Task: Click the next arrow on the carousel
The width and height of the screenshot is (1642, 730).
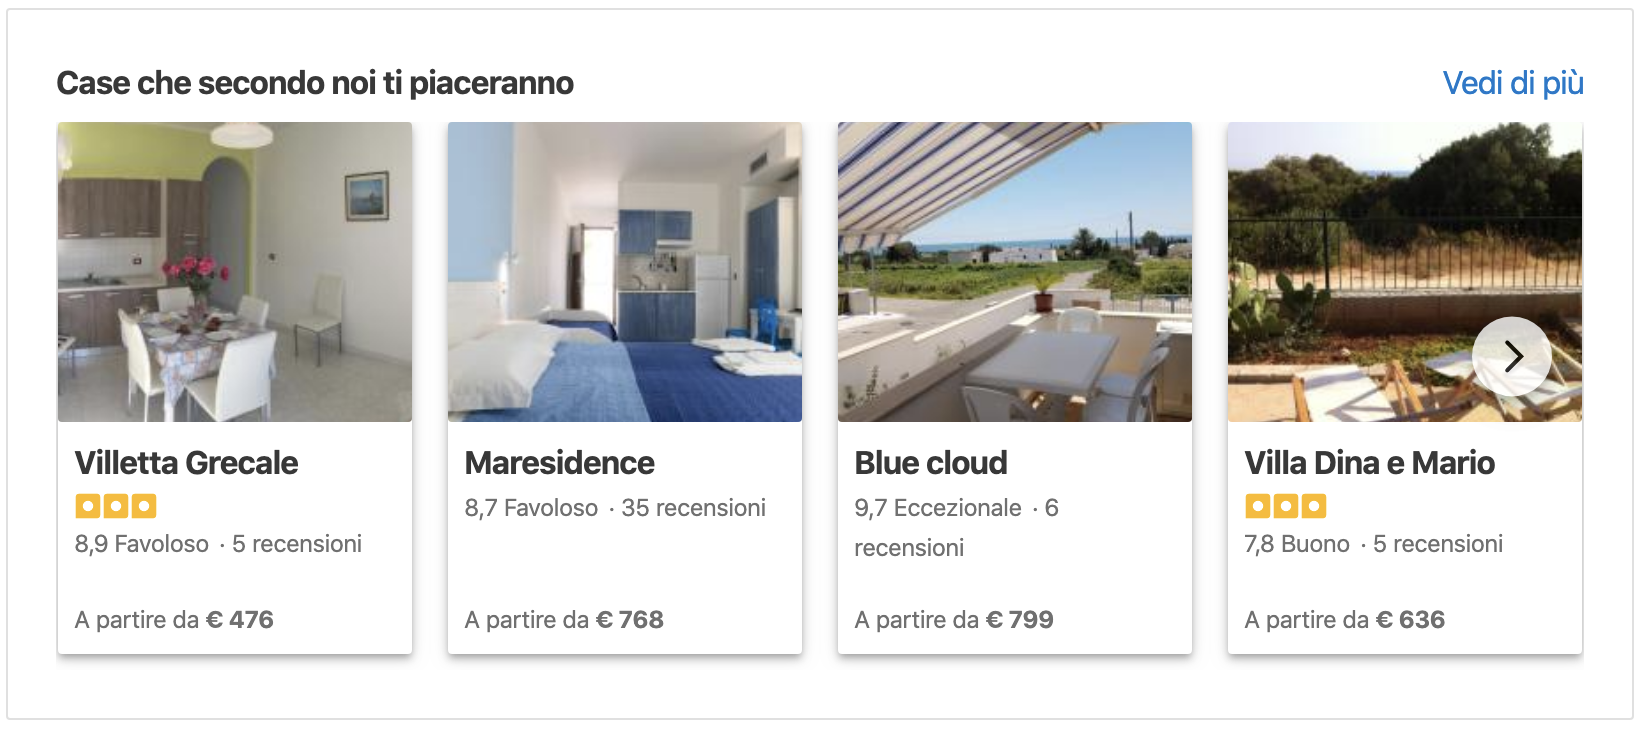Action: (x=1512, y=356)
